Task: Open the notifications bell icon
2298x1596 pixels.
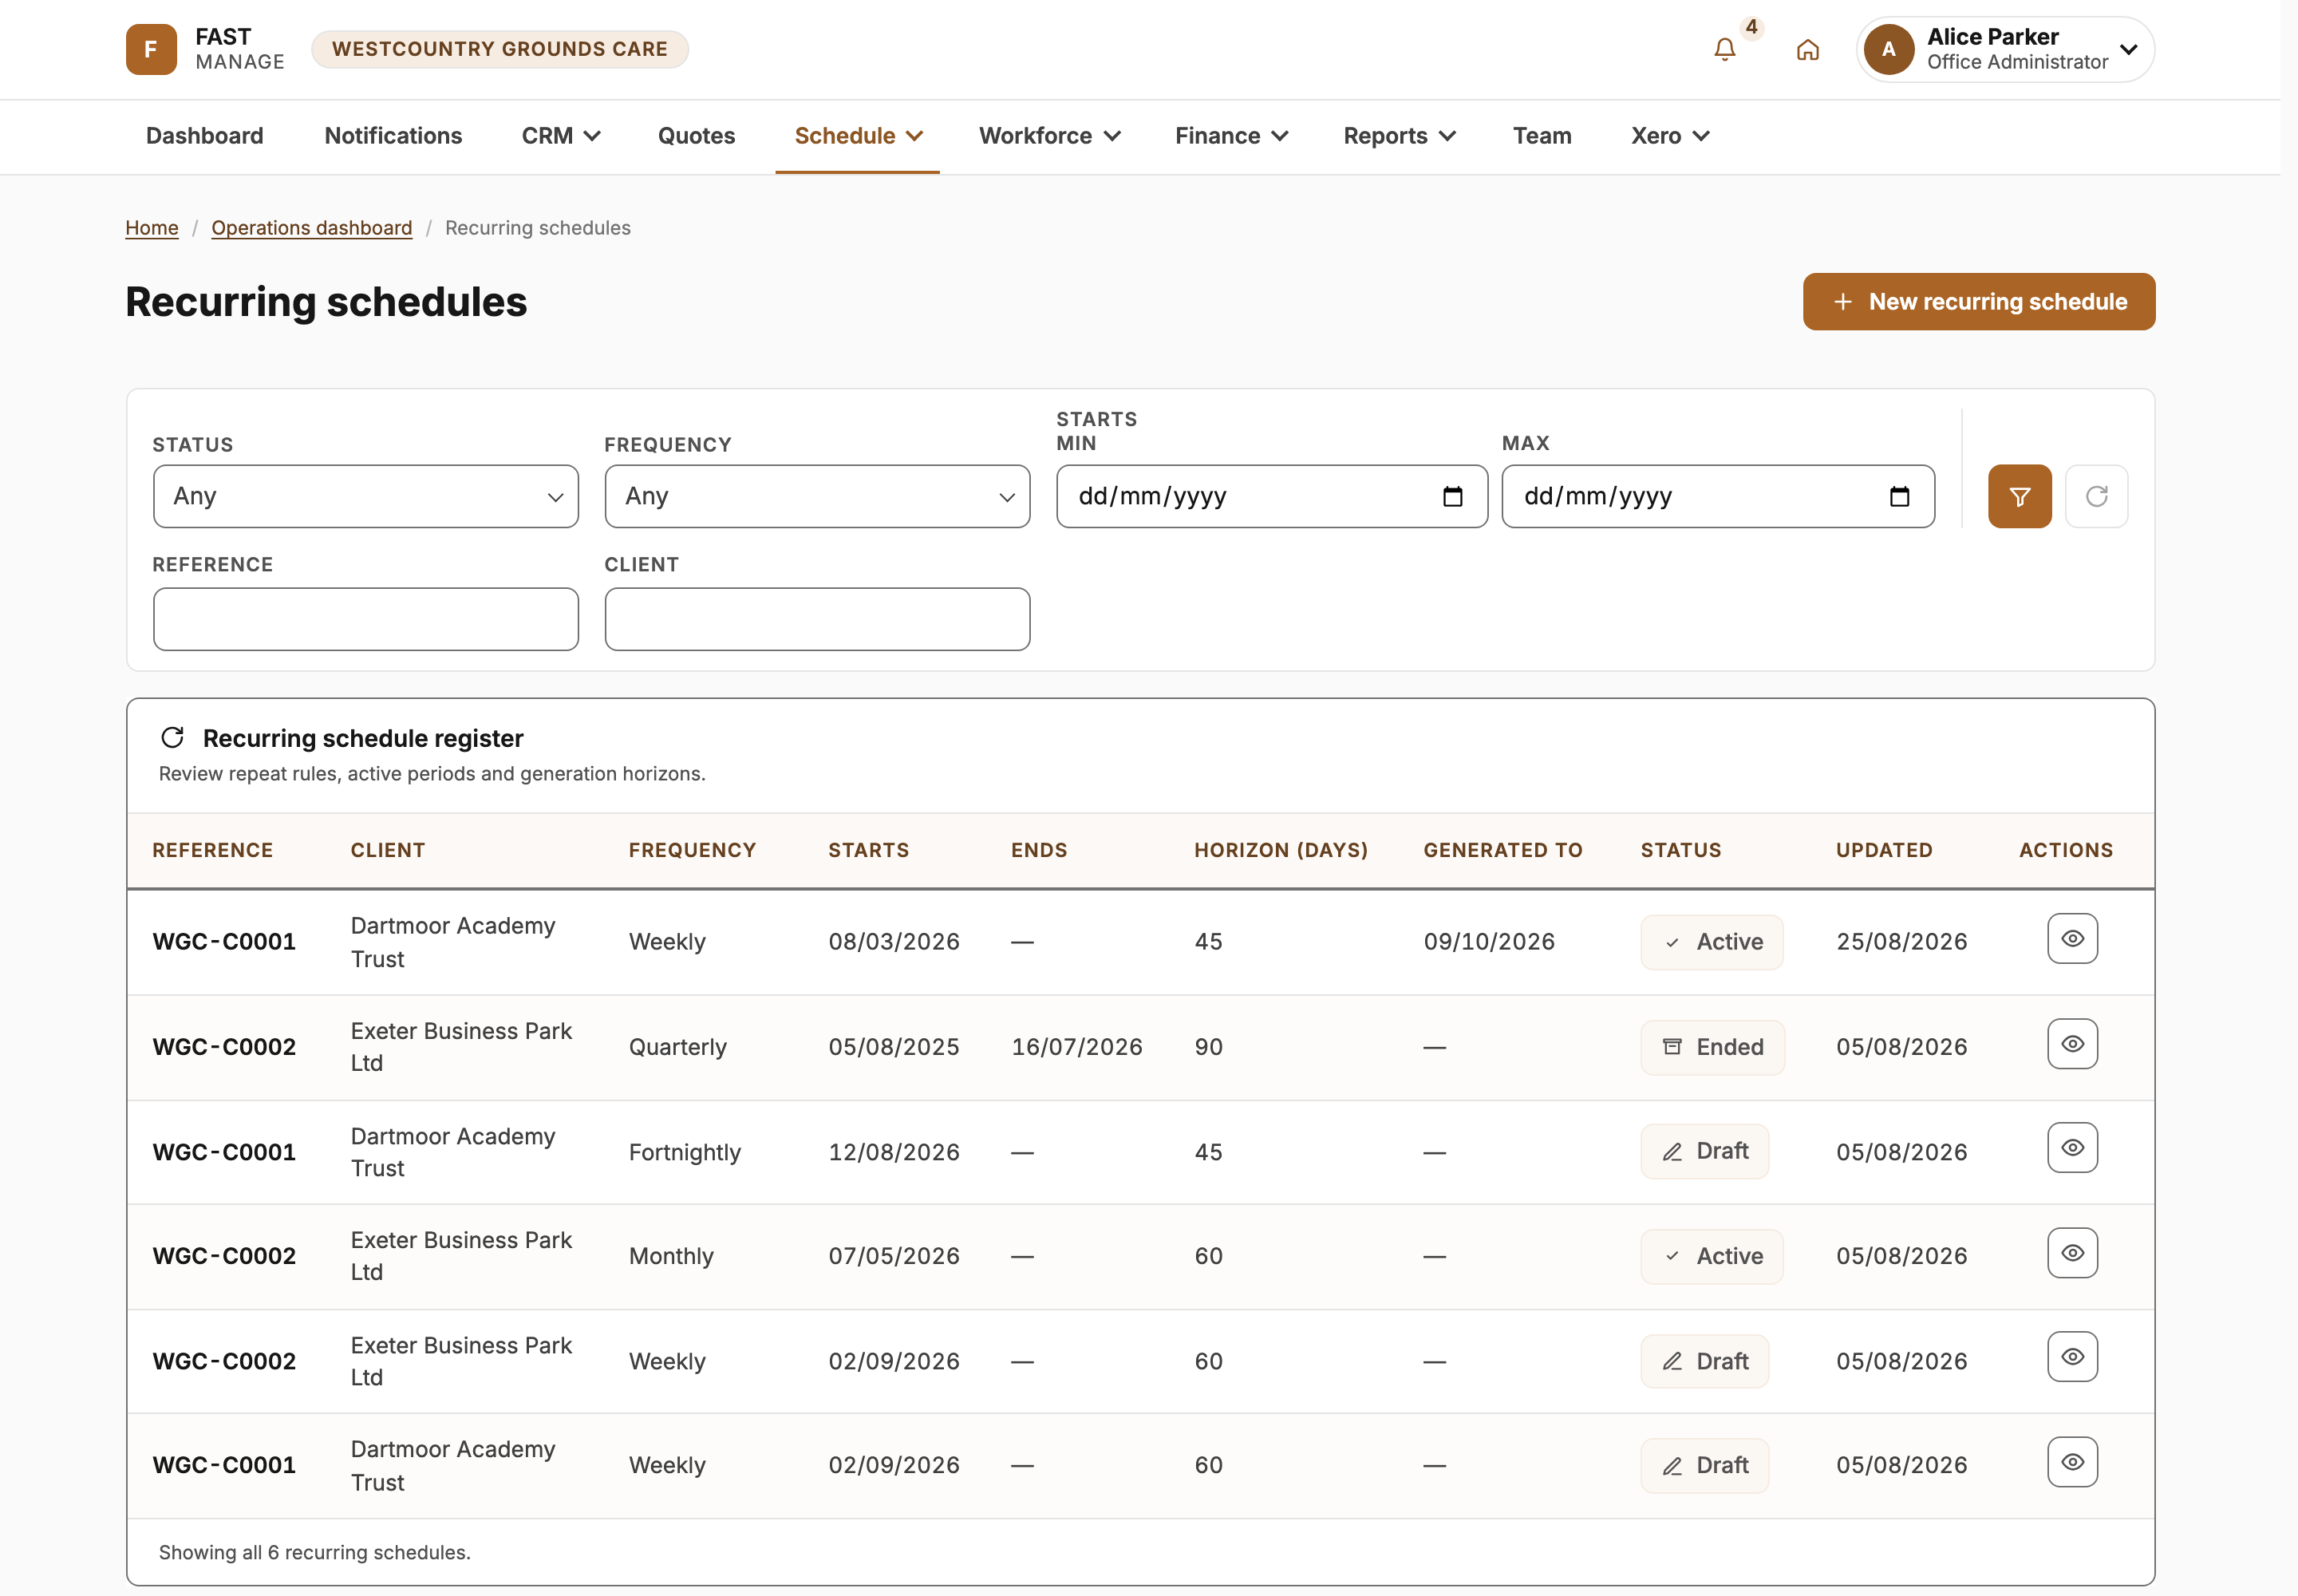Action: [x=1724, y=49]
